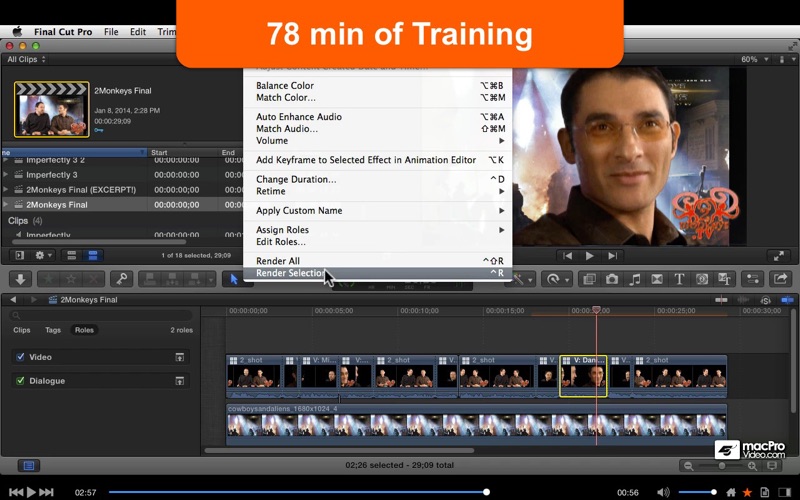The height and width of the screenshot is (500, 800).
Task: Open the Apple menu
Action: (x=17, y=32)
